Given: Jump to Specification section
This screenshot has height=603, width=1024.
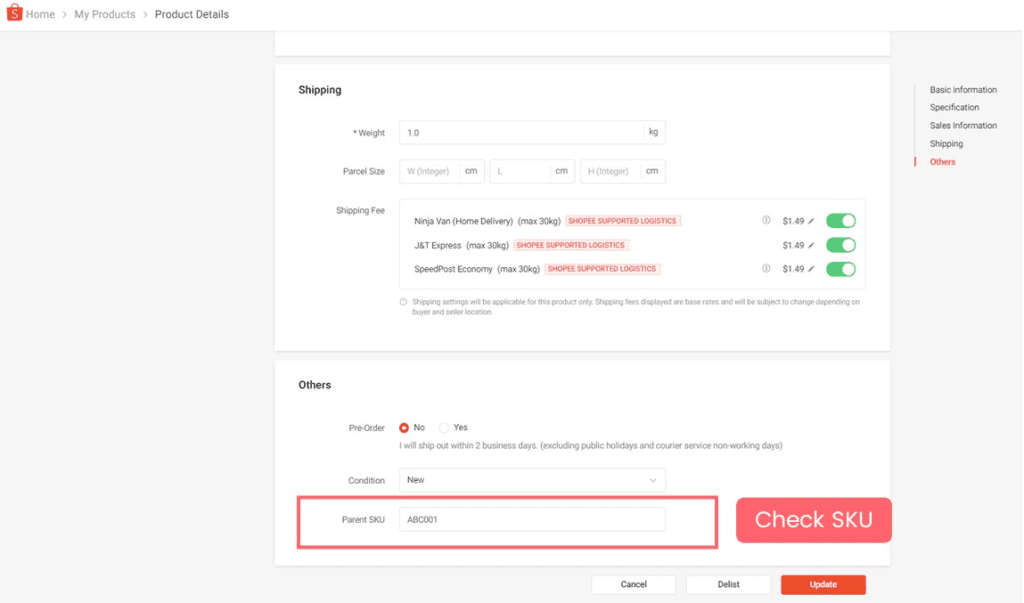Looking at the screenshot, I should point(954,108).
